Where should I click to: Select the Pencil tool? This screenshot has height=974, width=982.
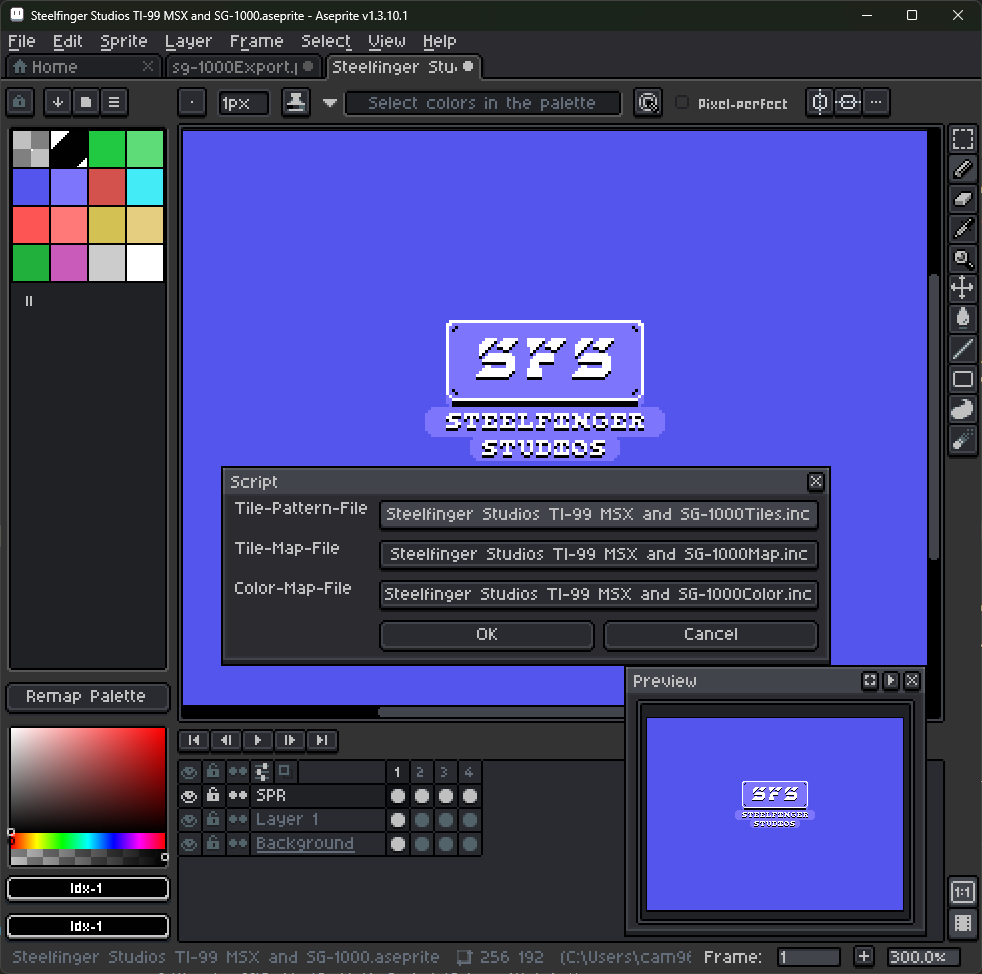coord(963,168)
